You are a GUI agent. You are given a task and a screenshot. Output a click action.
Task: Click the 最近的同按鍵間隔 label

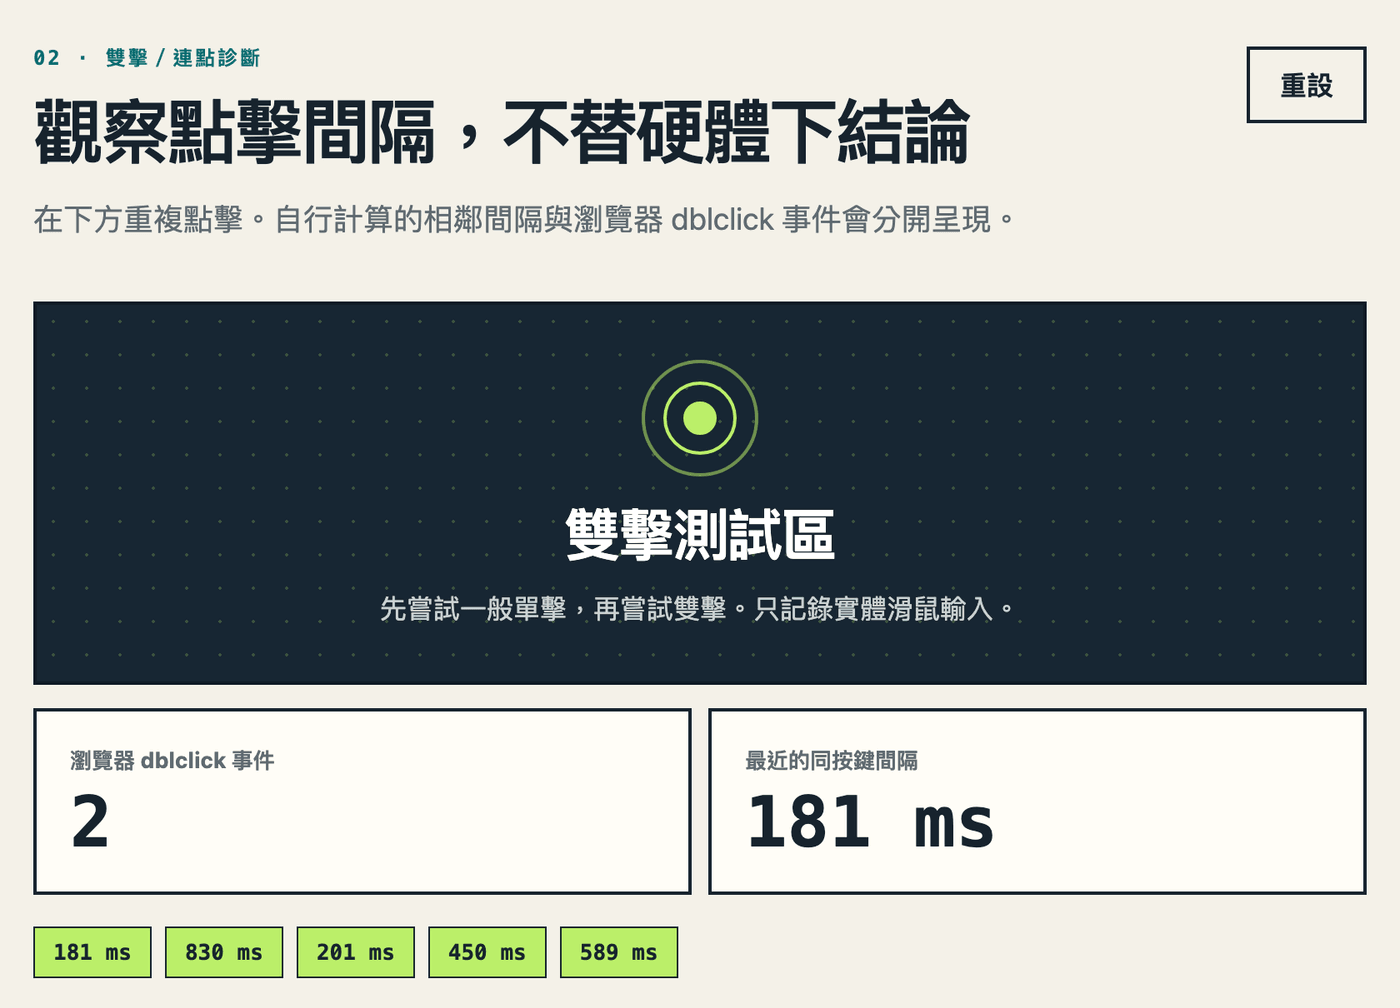pos(832,761)
